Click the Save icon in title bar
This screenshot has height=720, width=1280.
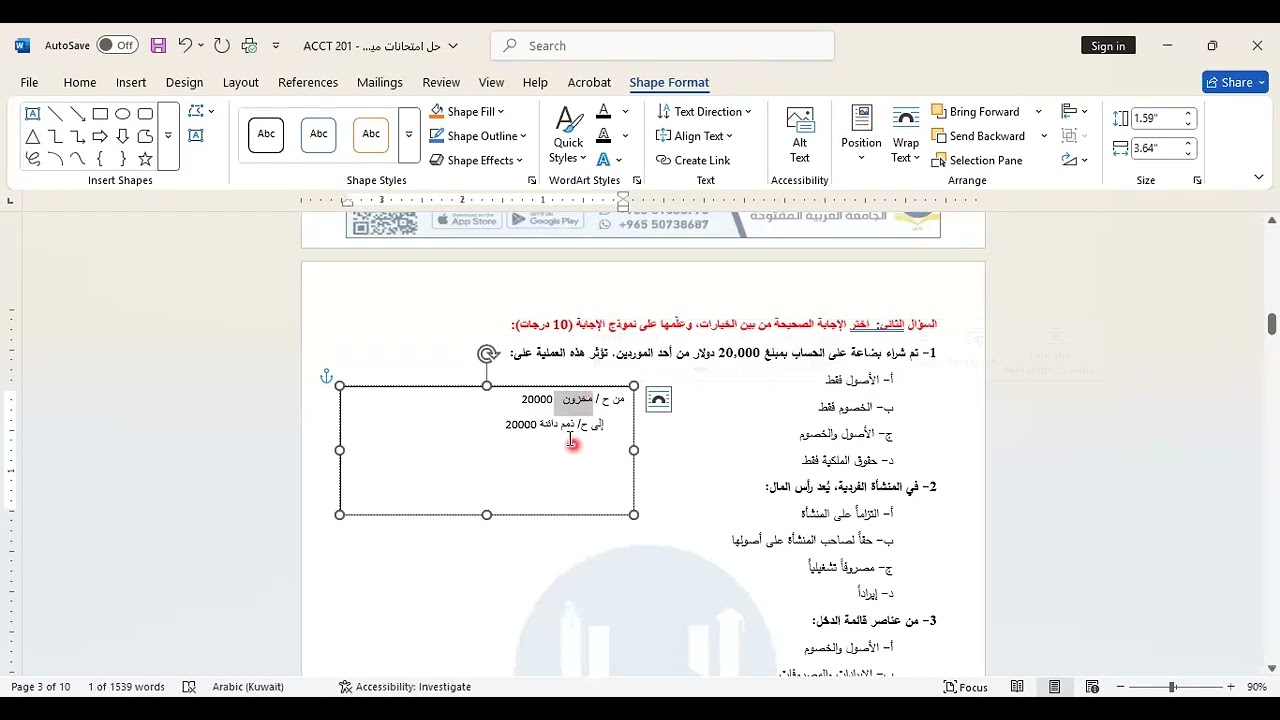tap(158, 46)
